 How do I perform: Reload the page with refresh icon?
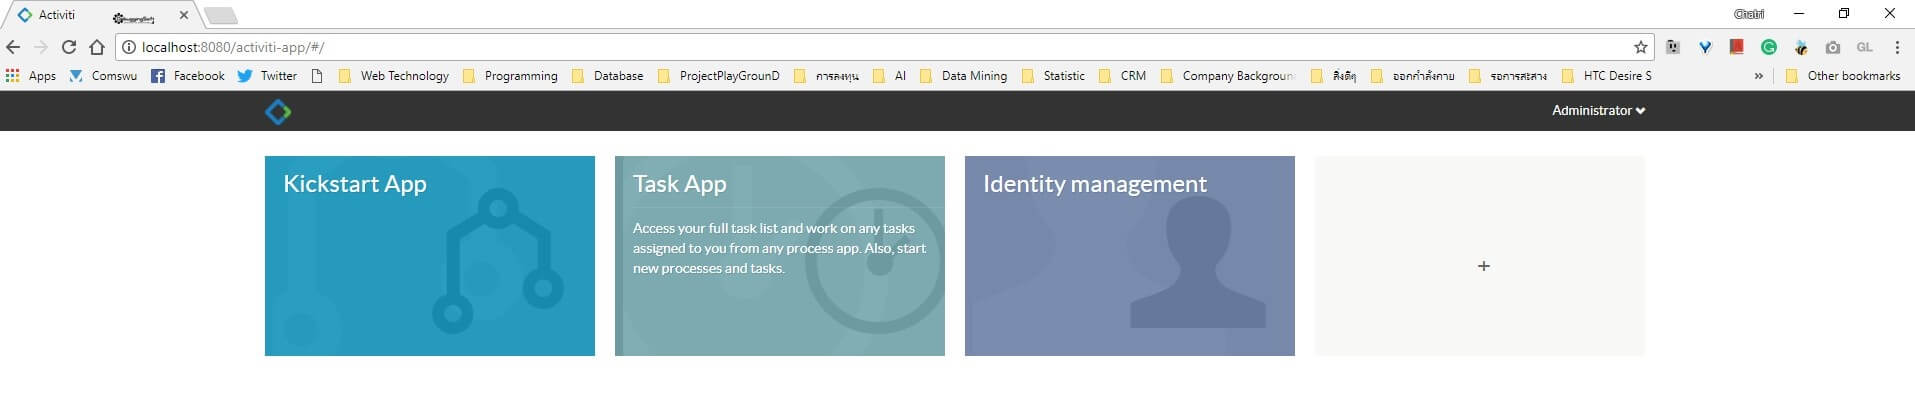[69, 47]
